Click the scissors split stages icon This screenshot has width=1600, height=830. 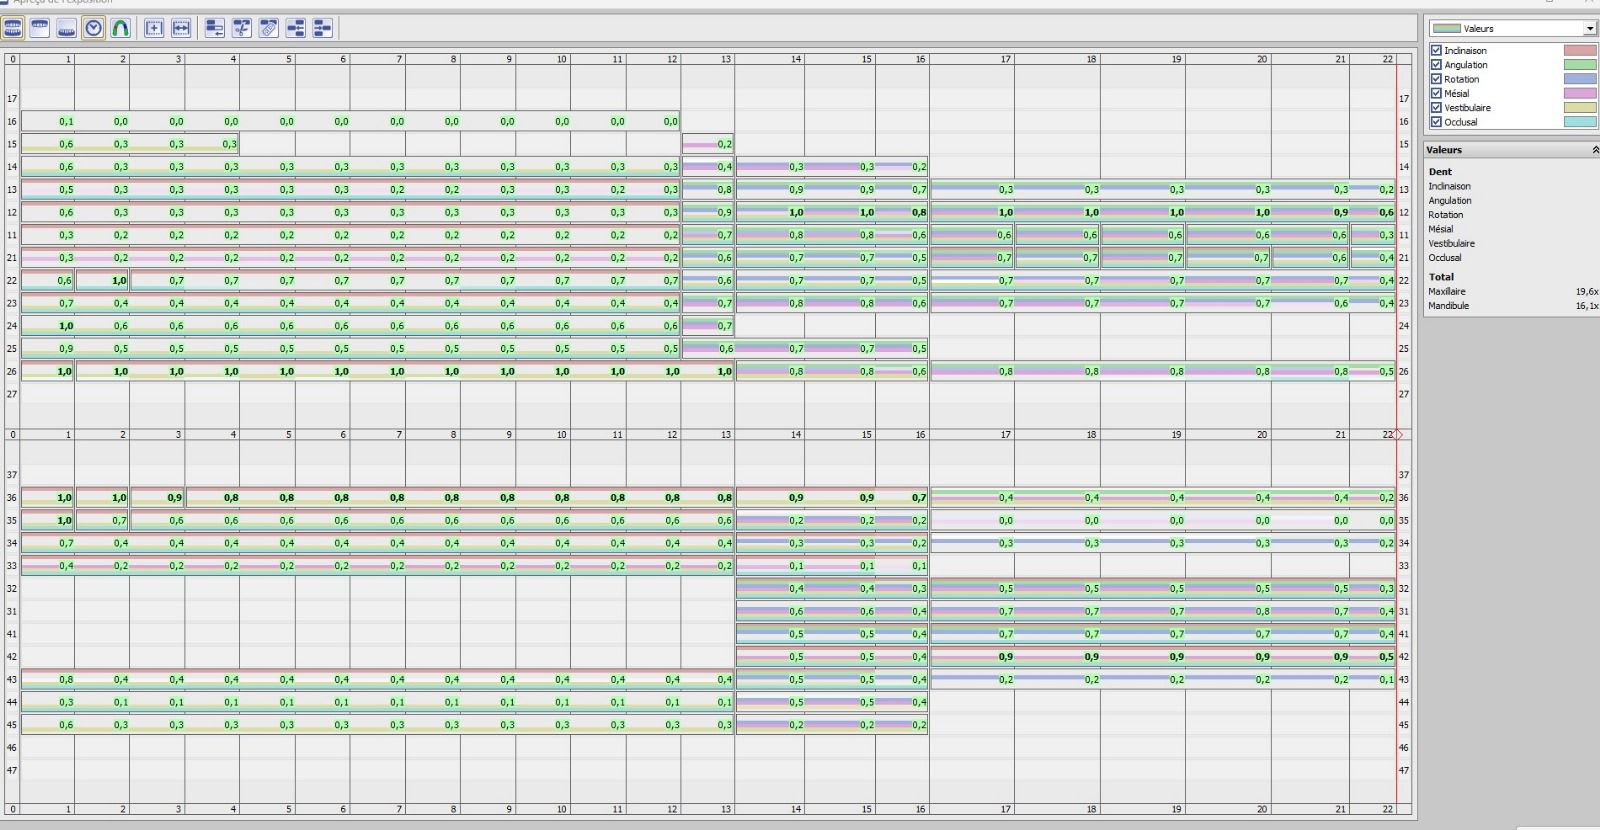tap(242, 28)
